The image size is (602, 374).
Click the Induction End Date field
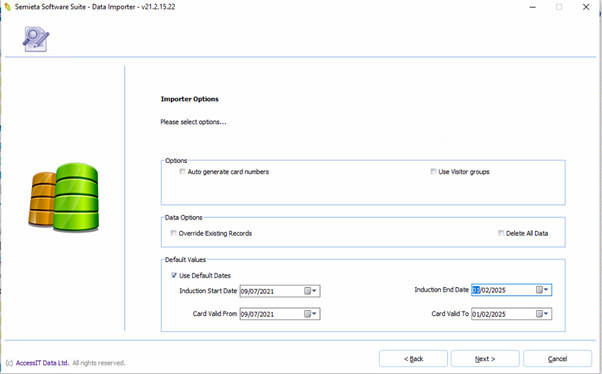point(511,290)
